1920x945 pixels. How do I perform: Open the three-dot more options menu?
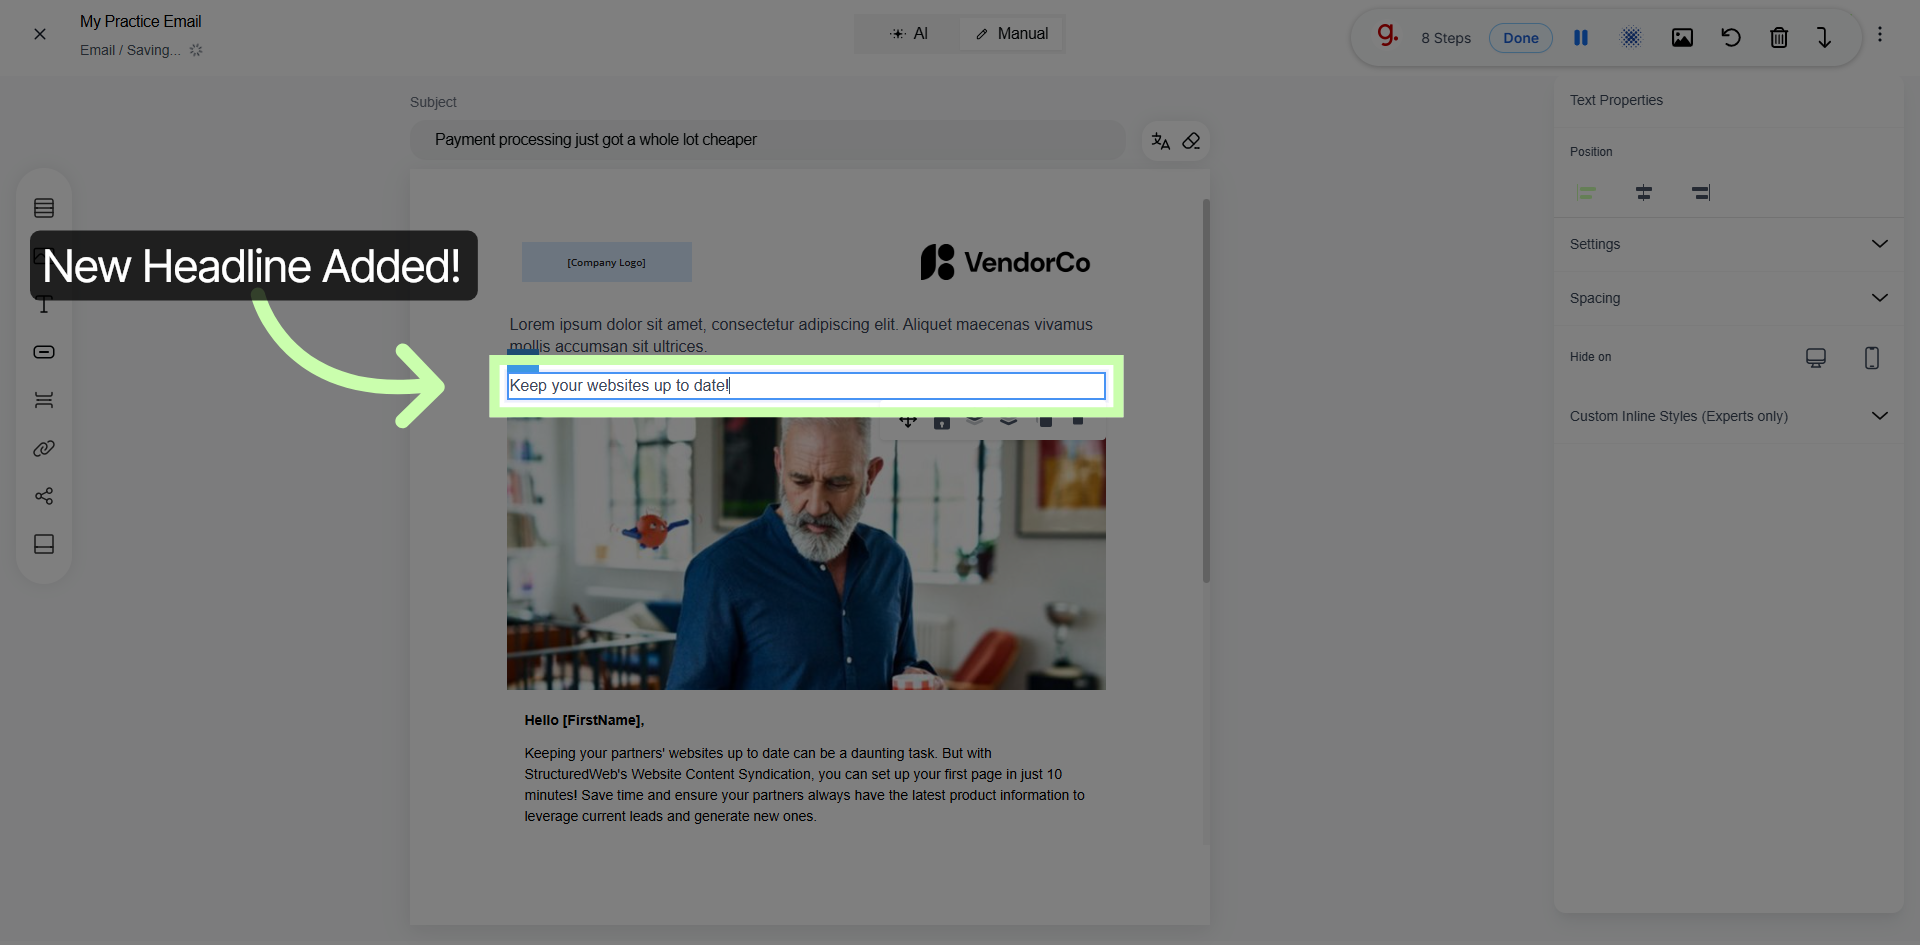[x=1880, y=35]
